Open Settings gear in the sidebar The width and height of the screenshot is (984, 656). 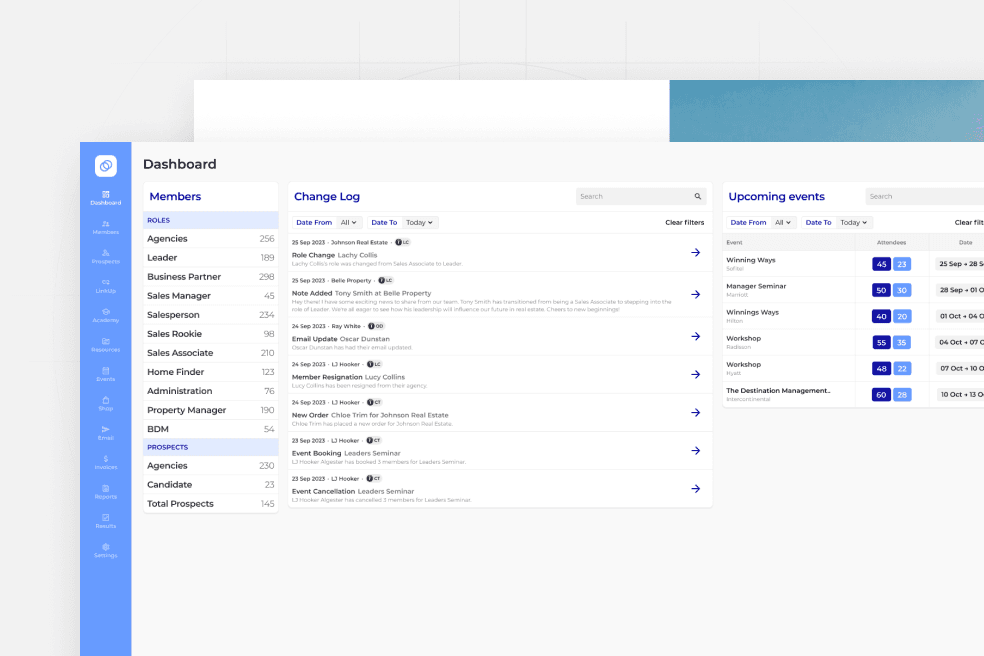(x=105, y=551)
